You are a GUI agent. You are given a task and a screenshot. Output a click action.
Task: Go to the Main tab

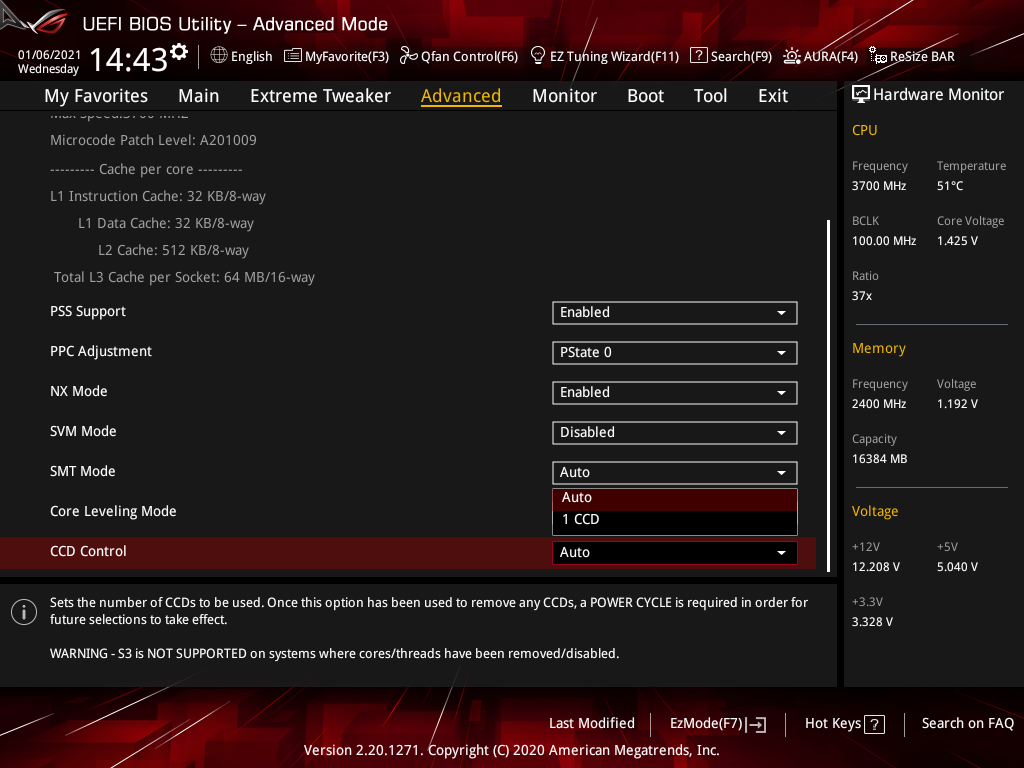click(199, 96)
